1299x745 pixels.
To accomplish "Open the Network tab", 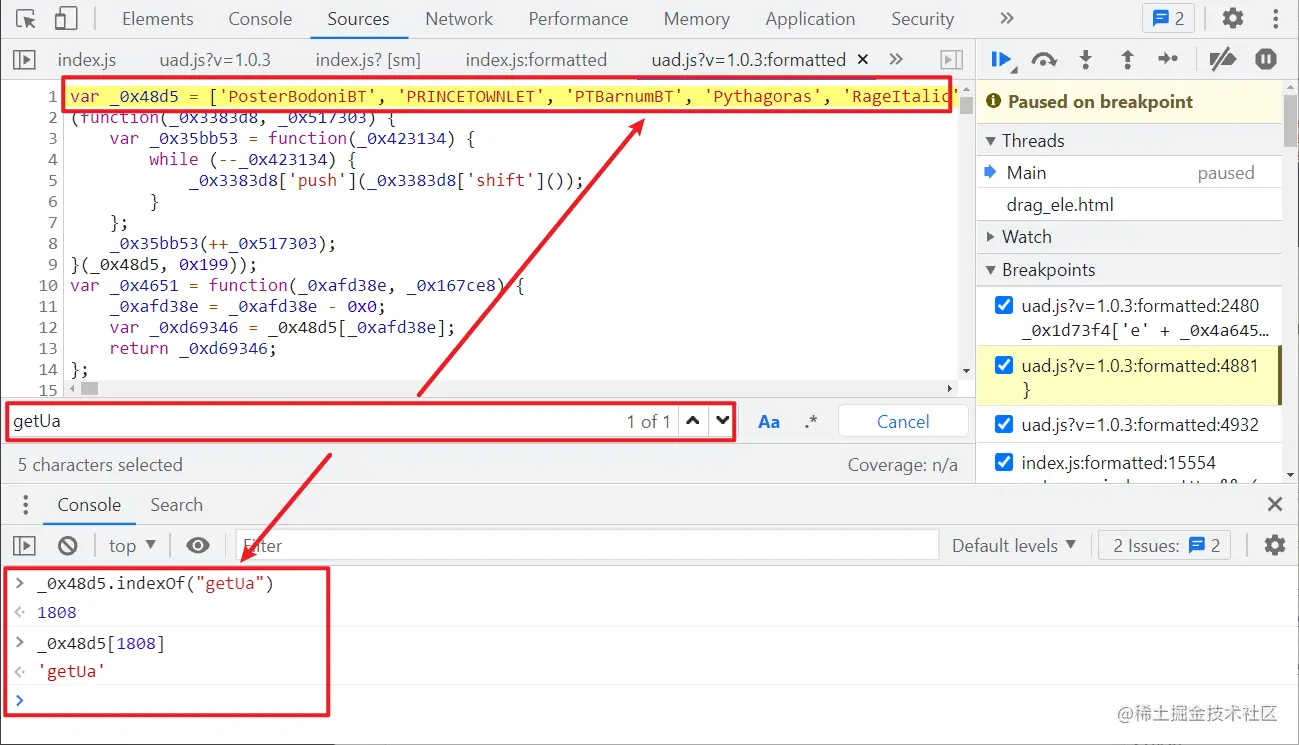I will pos(459,19).
